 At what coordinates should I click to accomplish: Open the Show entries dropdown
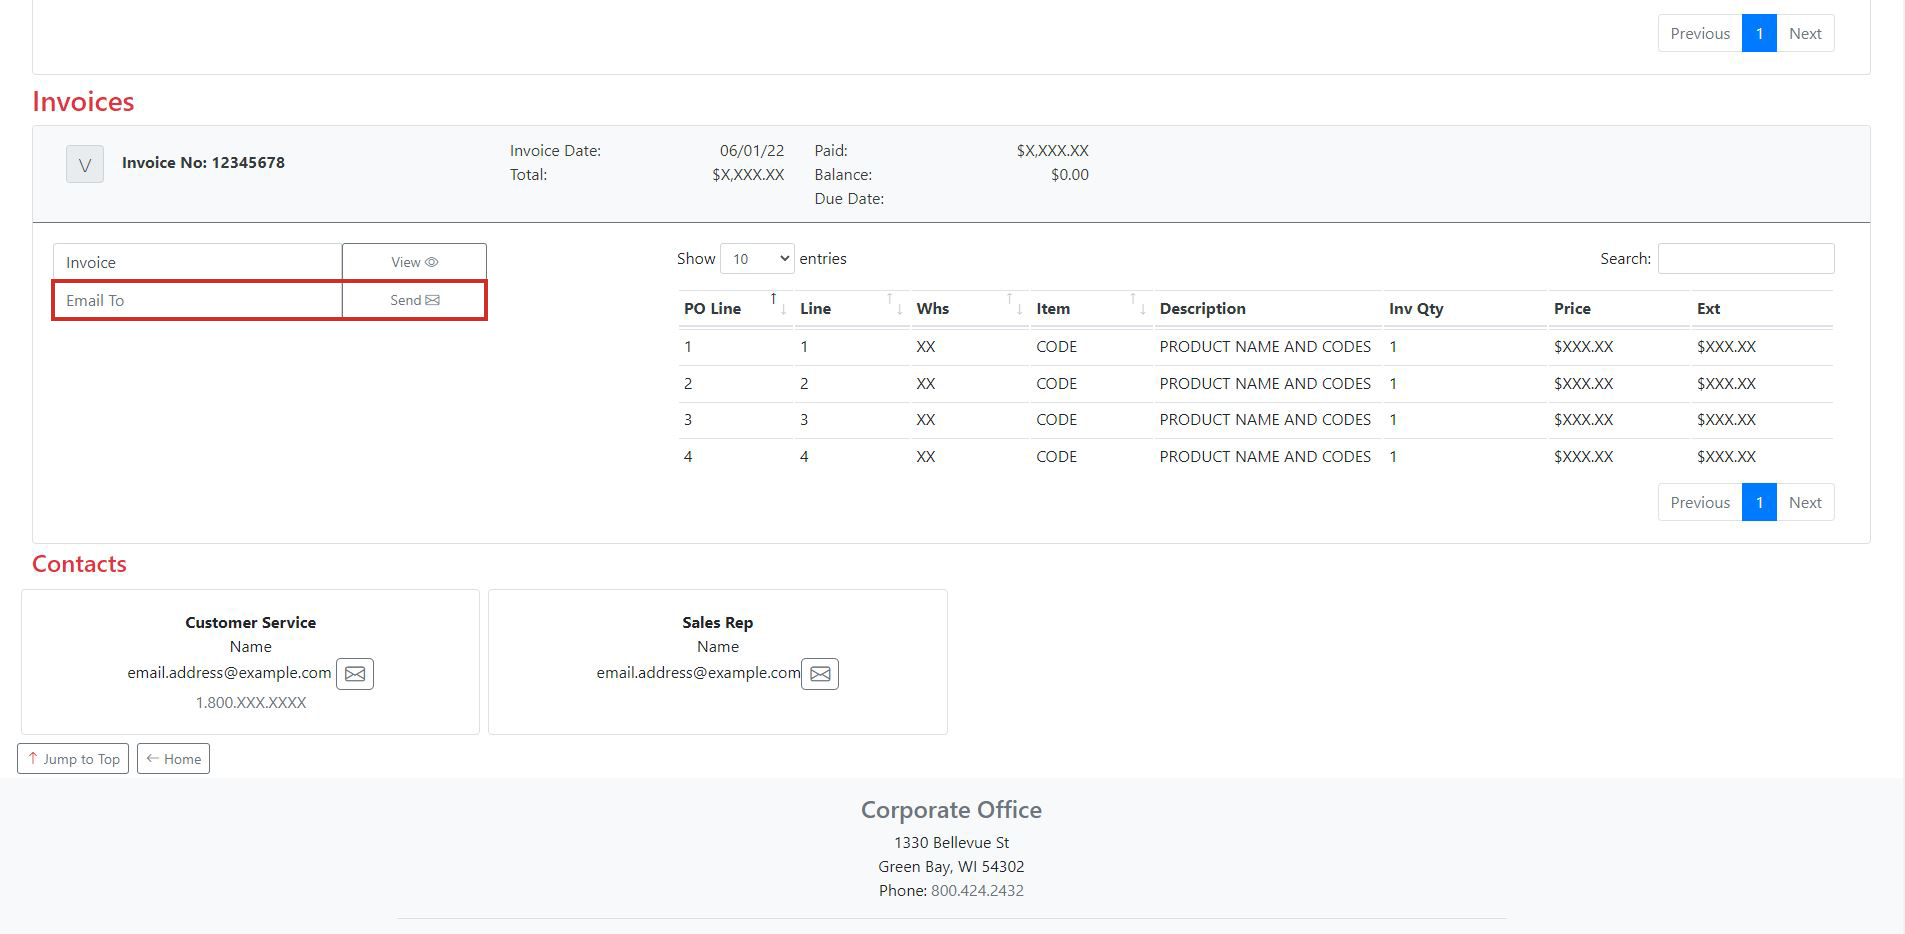coord(757,258)
